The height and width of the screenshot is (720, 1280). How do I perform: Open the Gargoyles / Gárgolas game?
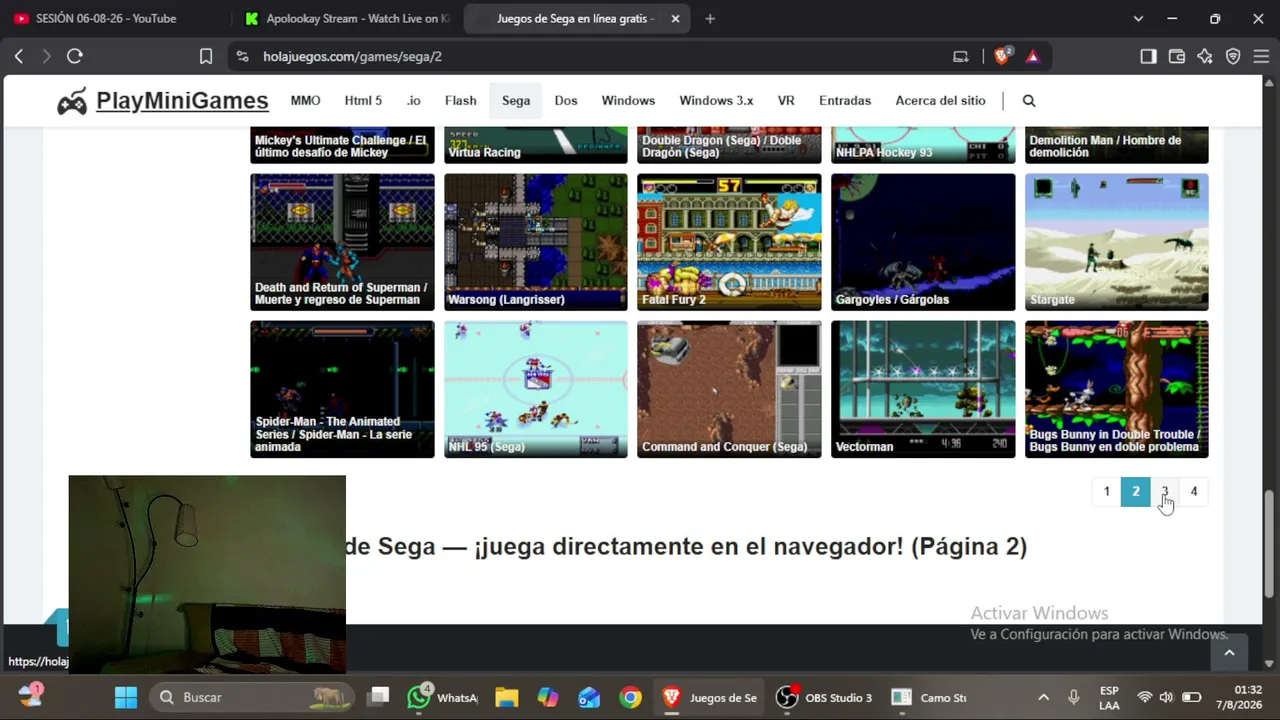[923, 242]
